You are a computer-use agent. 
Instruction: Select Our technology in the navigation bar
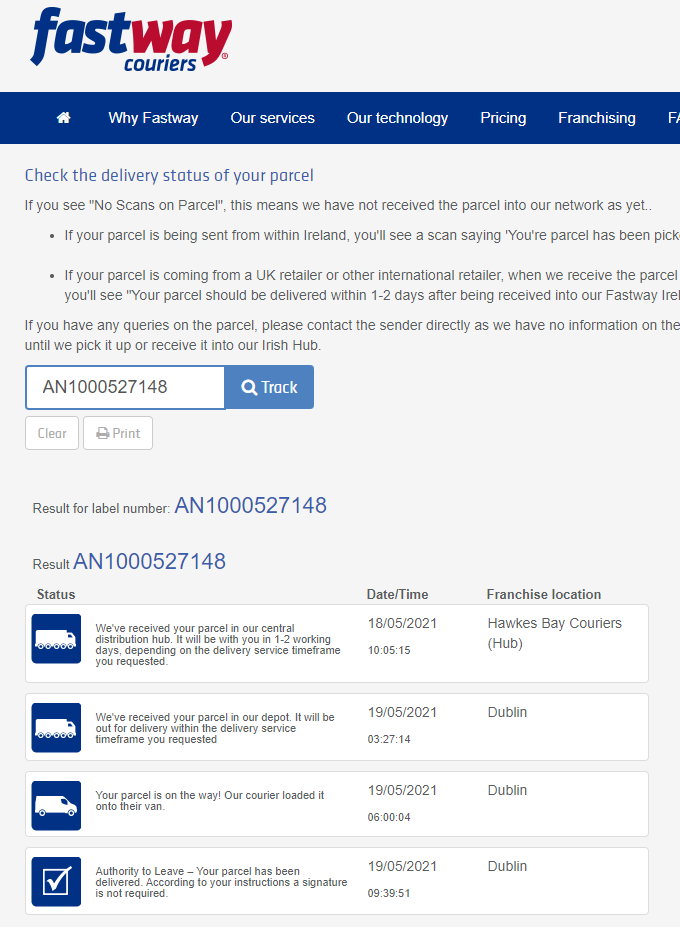point(397,118)
